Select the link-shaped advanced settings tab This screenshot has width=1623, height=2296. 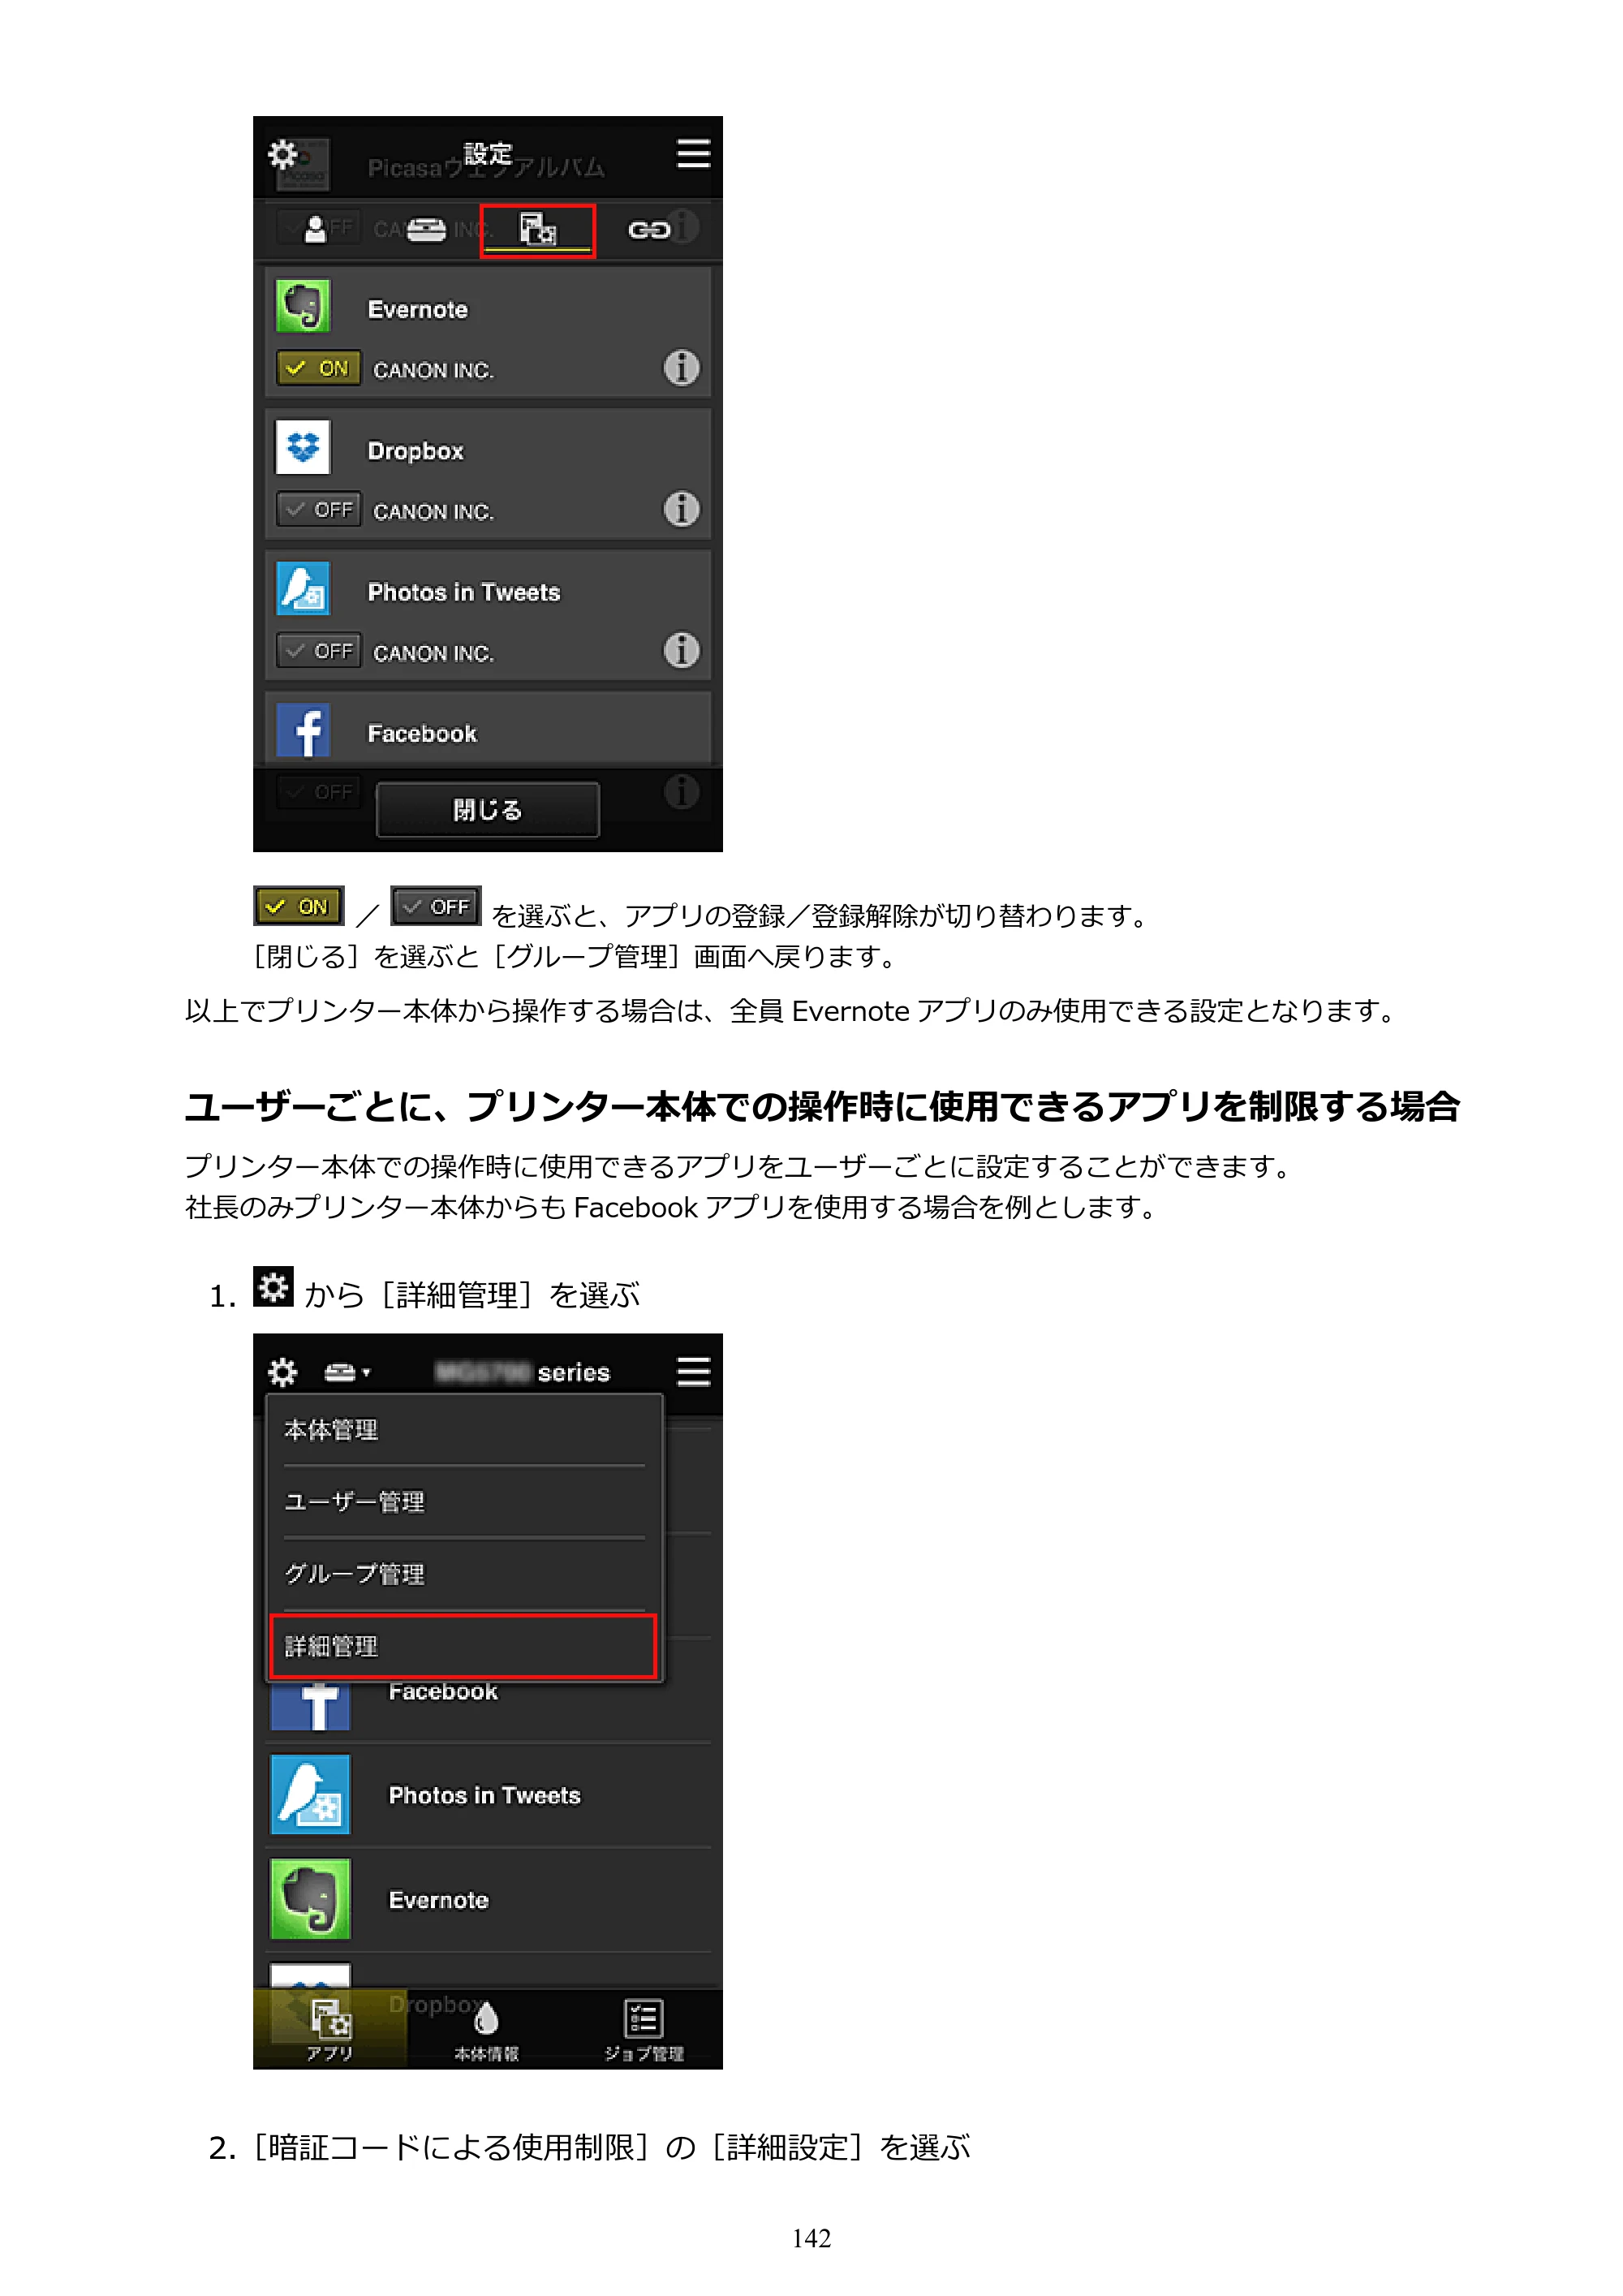click(x=648, y=231)
